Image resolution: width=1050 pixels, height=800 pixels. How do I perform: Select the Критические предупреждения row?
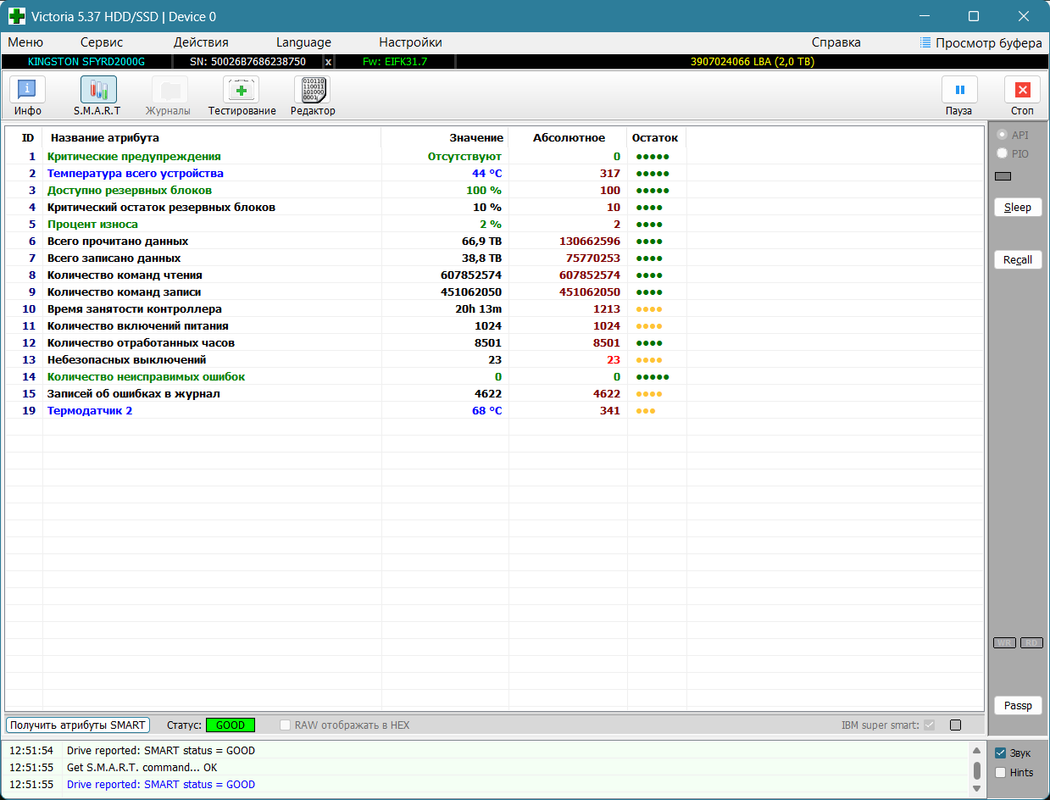click(x=495, y=157)
